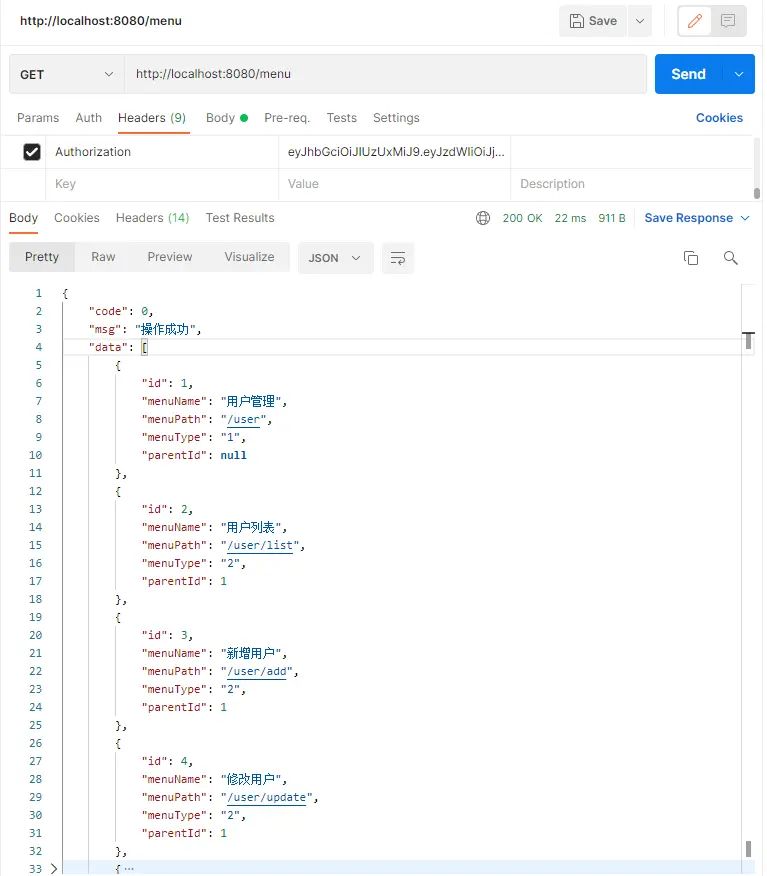This screenshot has width=767, height=876.
Task: Toggle the line wrap icon
Action: [x=397, y=258]
